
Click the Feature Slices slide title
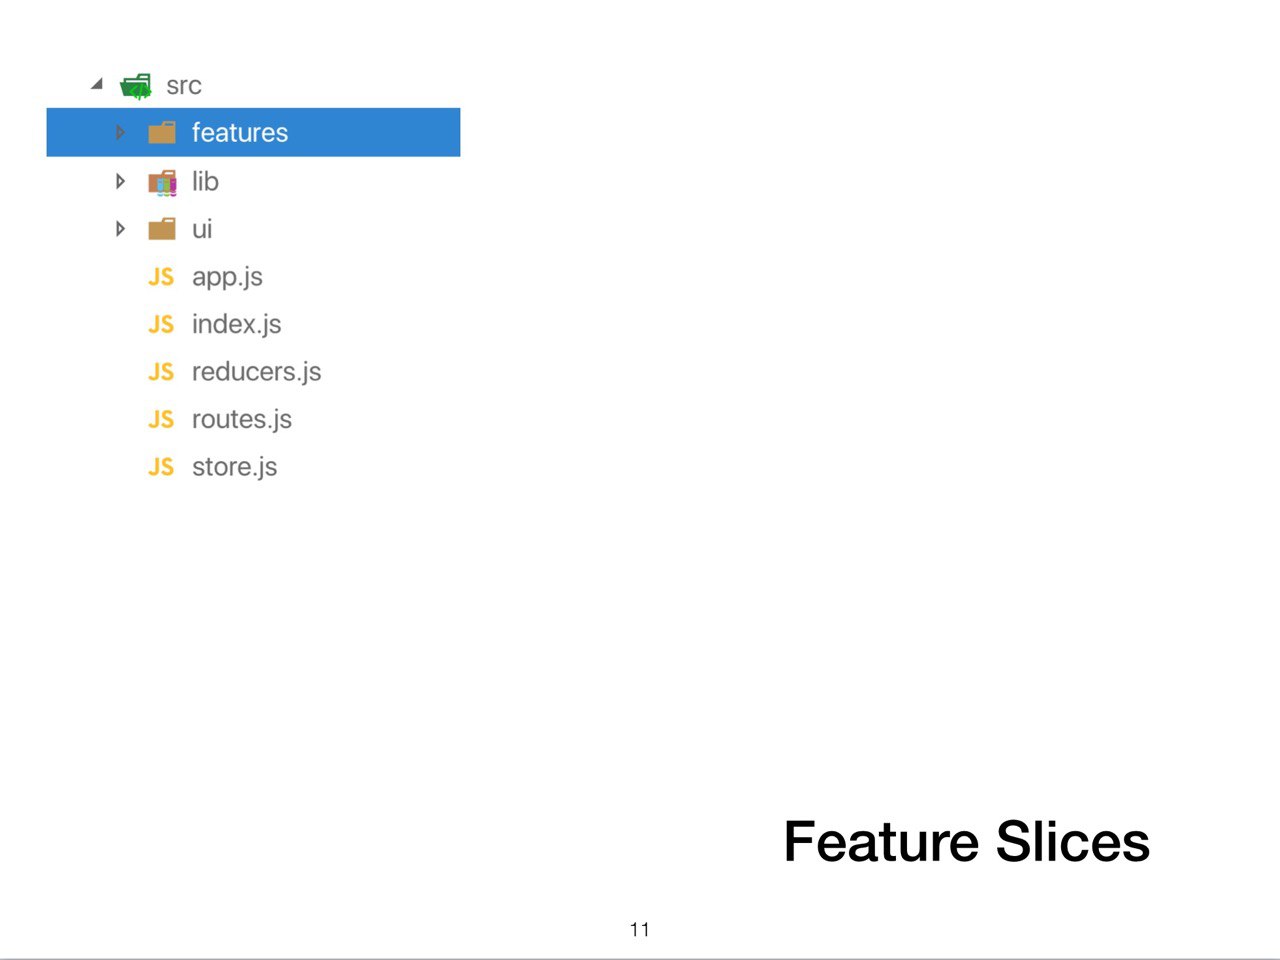point(967,841)
